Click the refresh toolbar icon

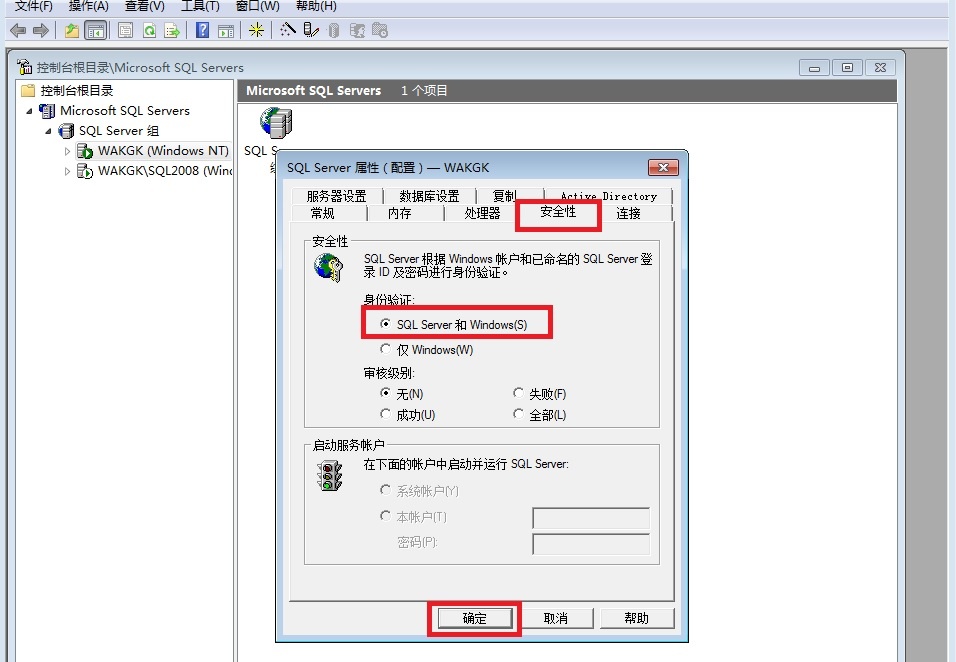coord(149,30)
